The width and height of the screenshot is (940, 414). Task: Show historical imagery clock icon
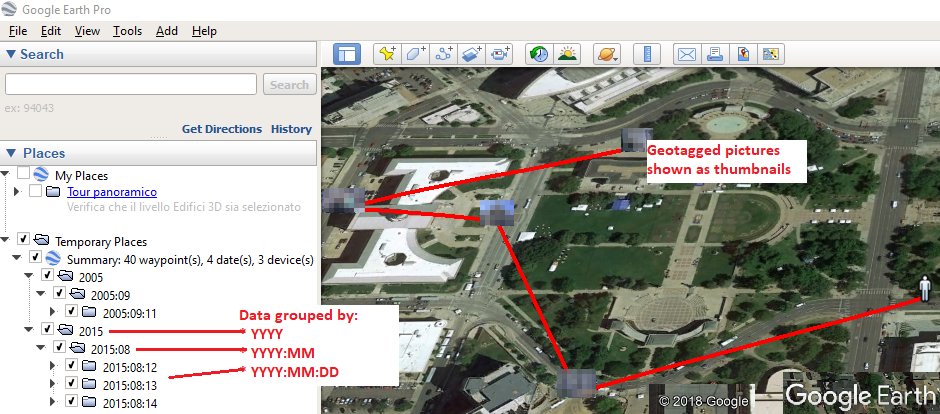pyautogui.click(x=538, y=54)
